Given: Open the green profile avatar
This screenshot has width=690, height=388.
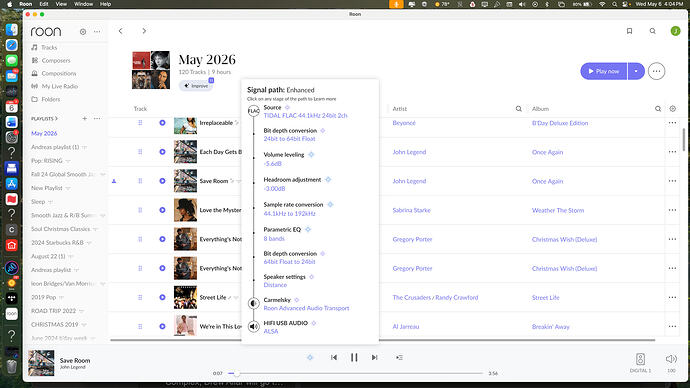Looking at the screenshot, I should pyautogui.click(x=675, y=31).
